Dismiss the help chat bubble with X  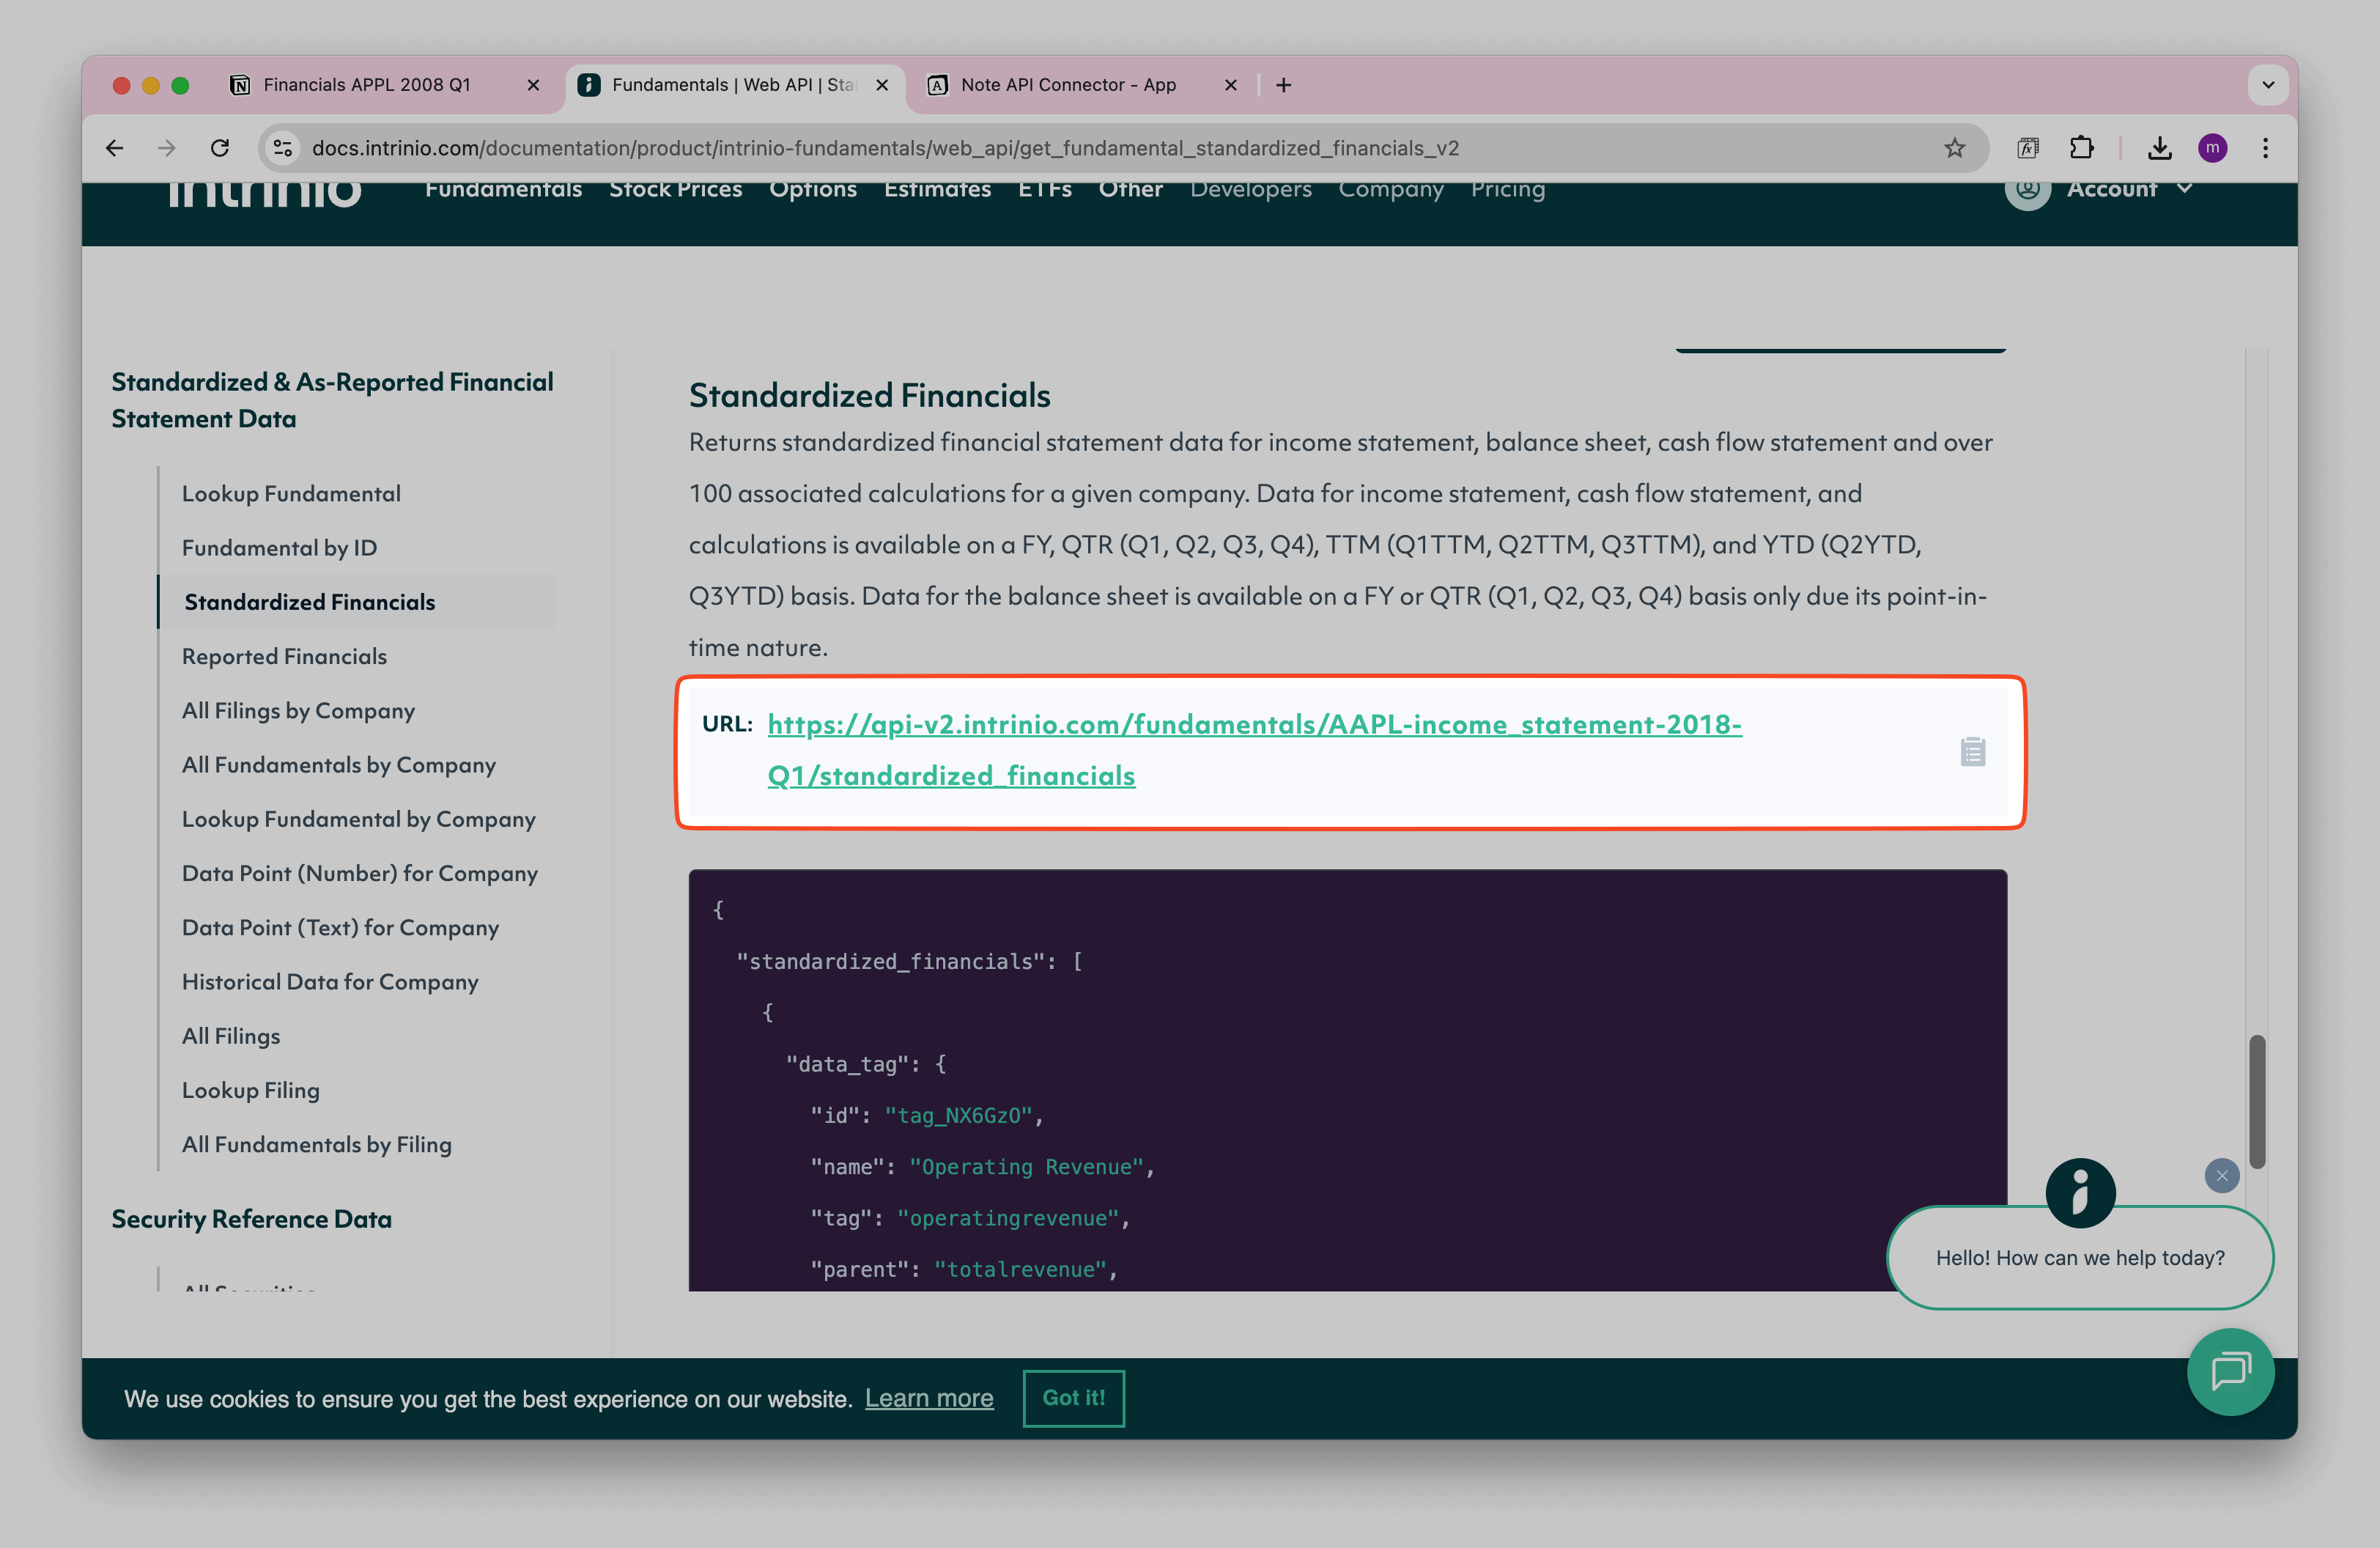(2222, 1176)
